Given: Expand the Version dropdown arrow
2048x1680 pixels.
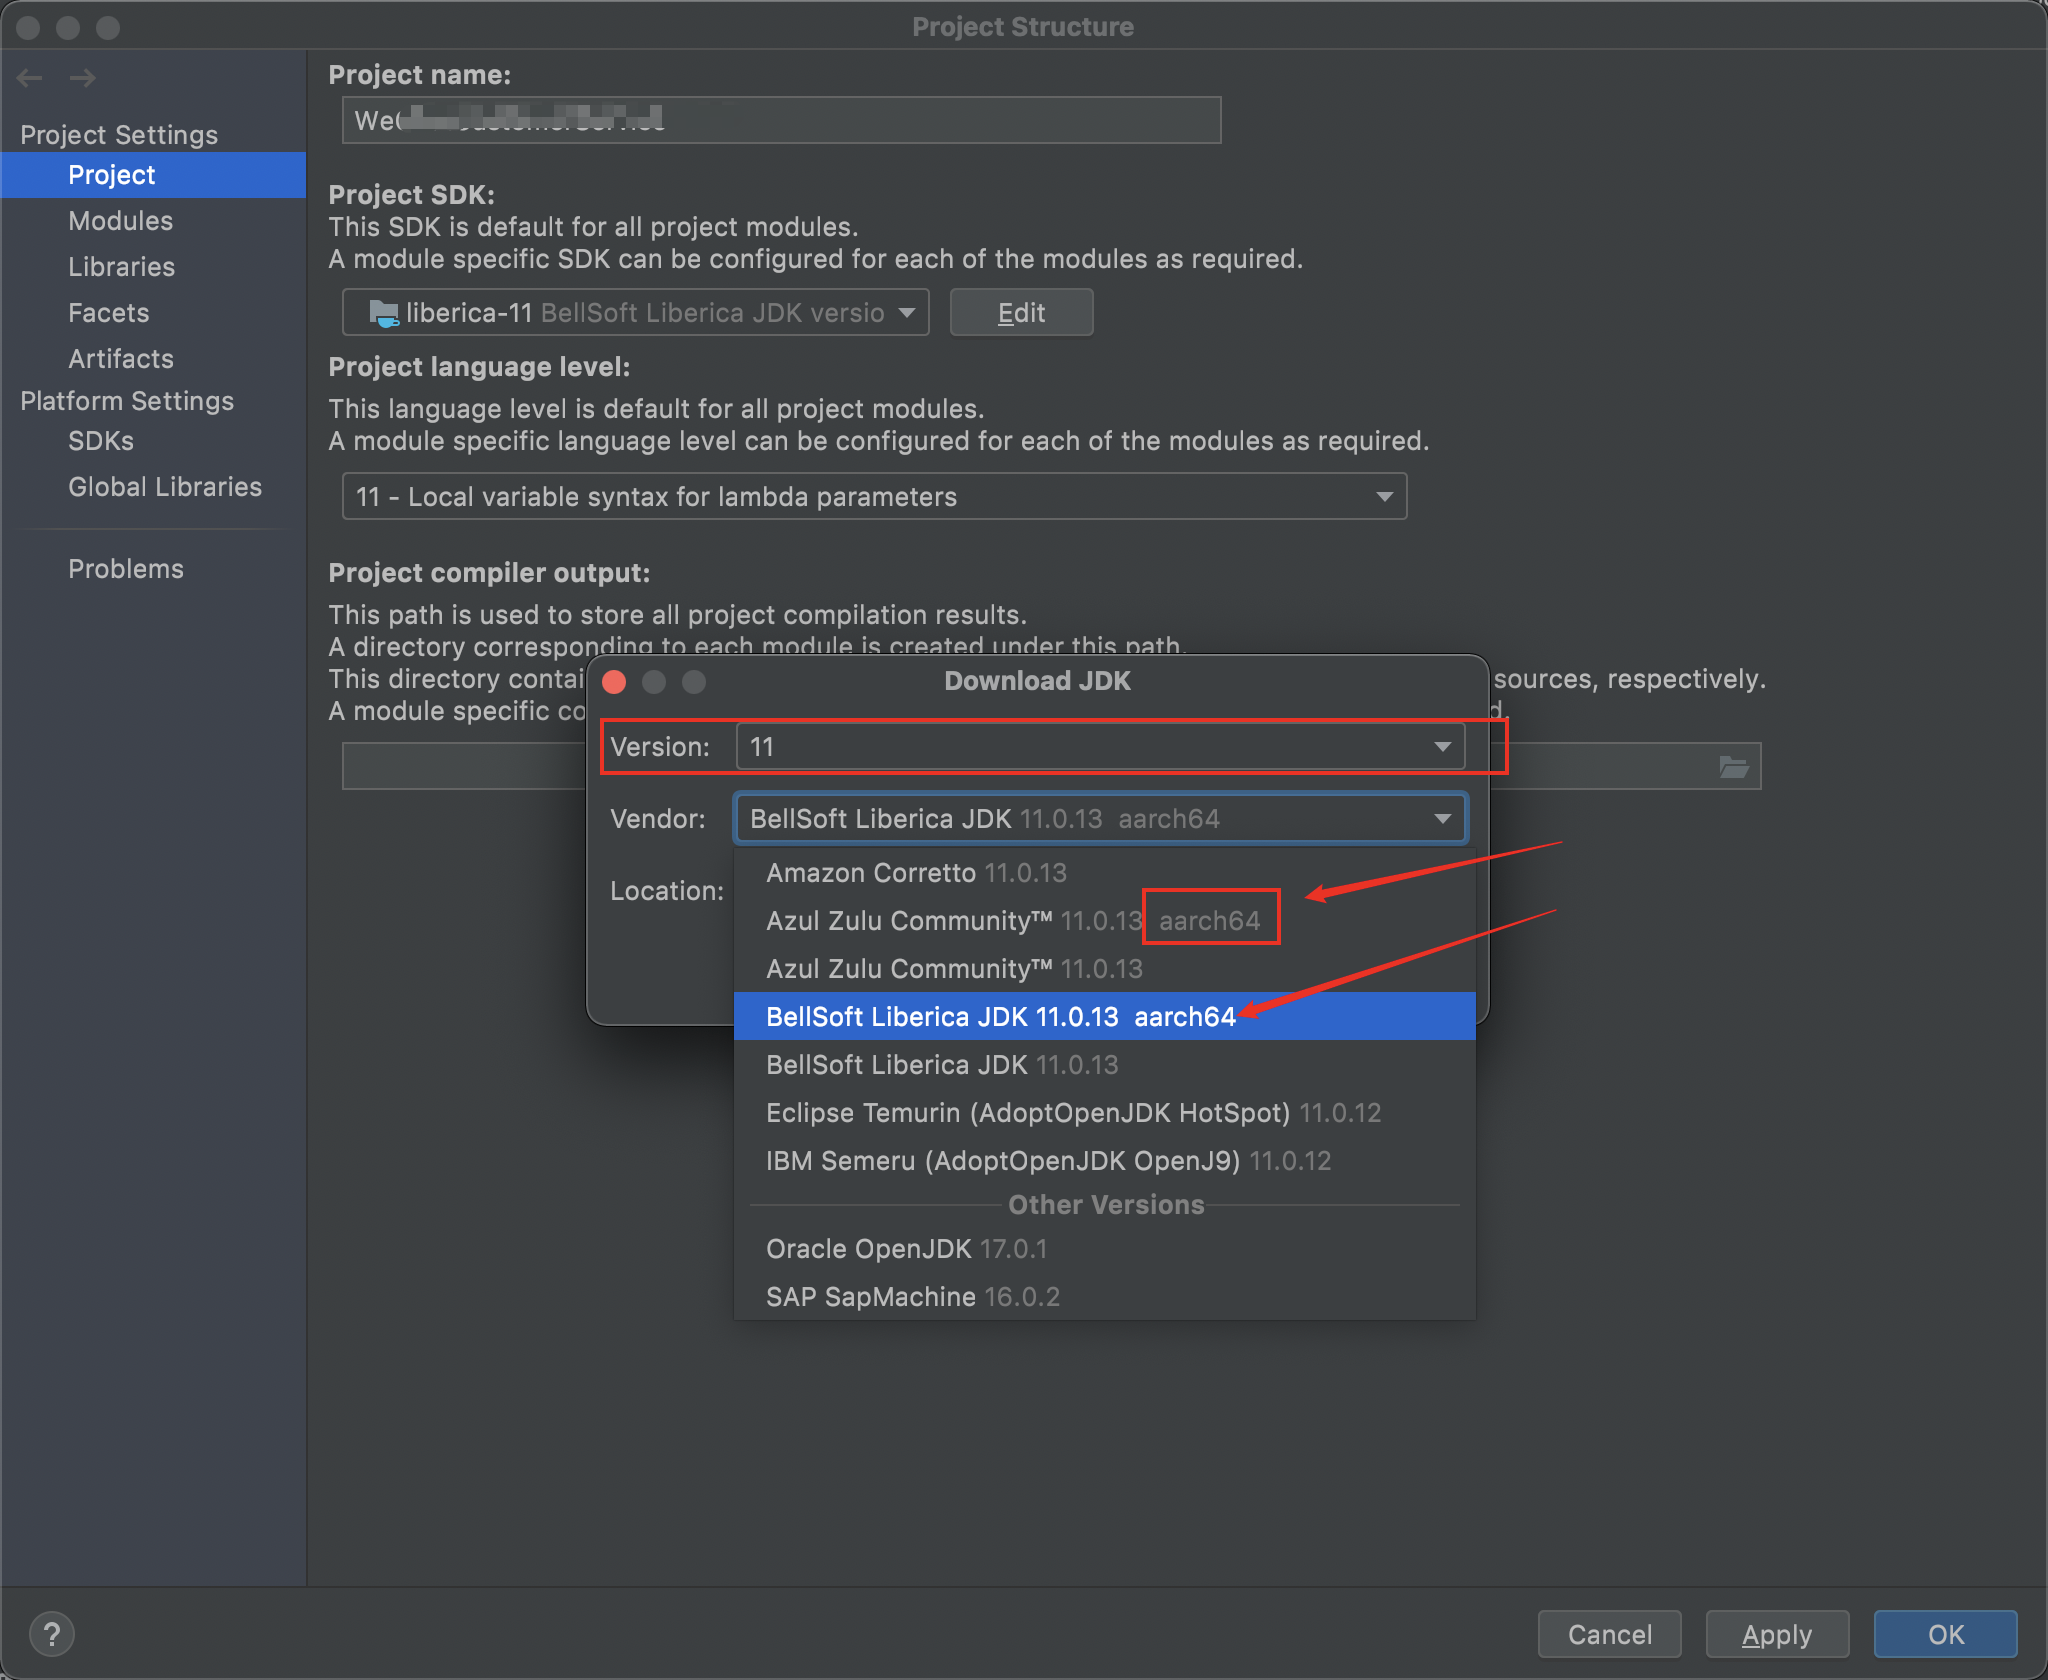Looking at the screenshot, I should (x=1442, y=747).
